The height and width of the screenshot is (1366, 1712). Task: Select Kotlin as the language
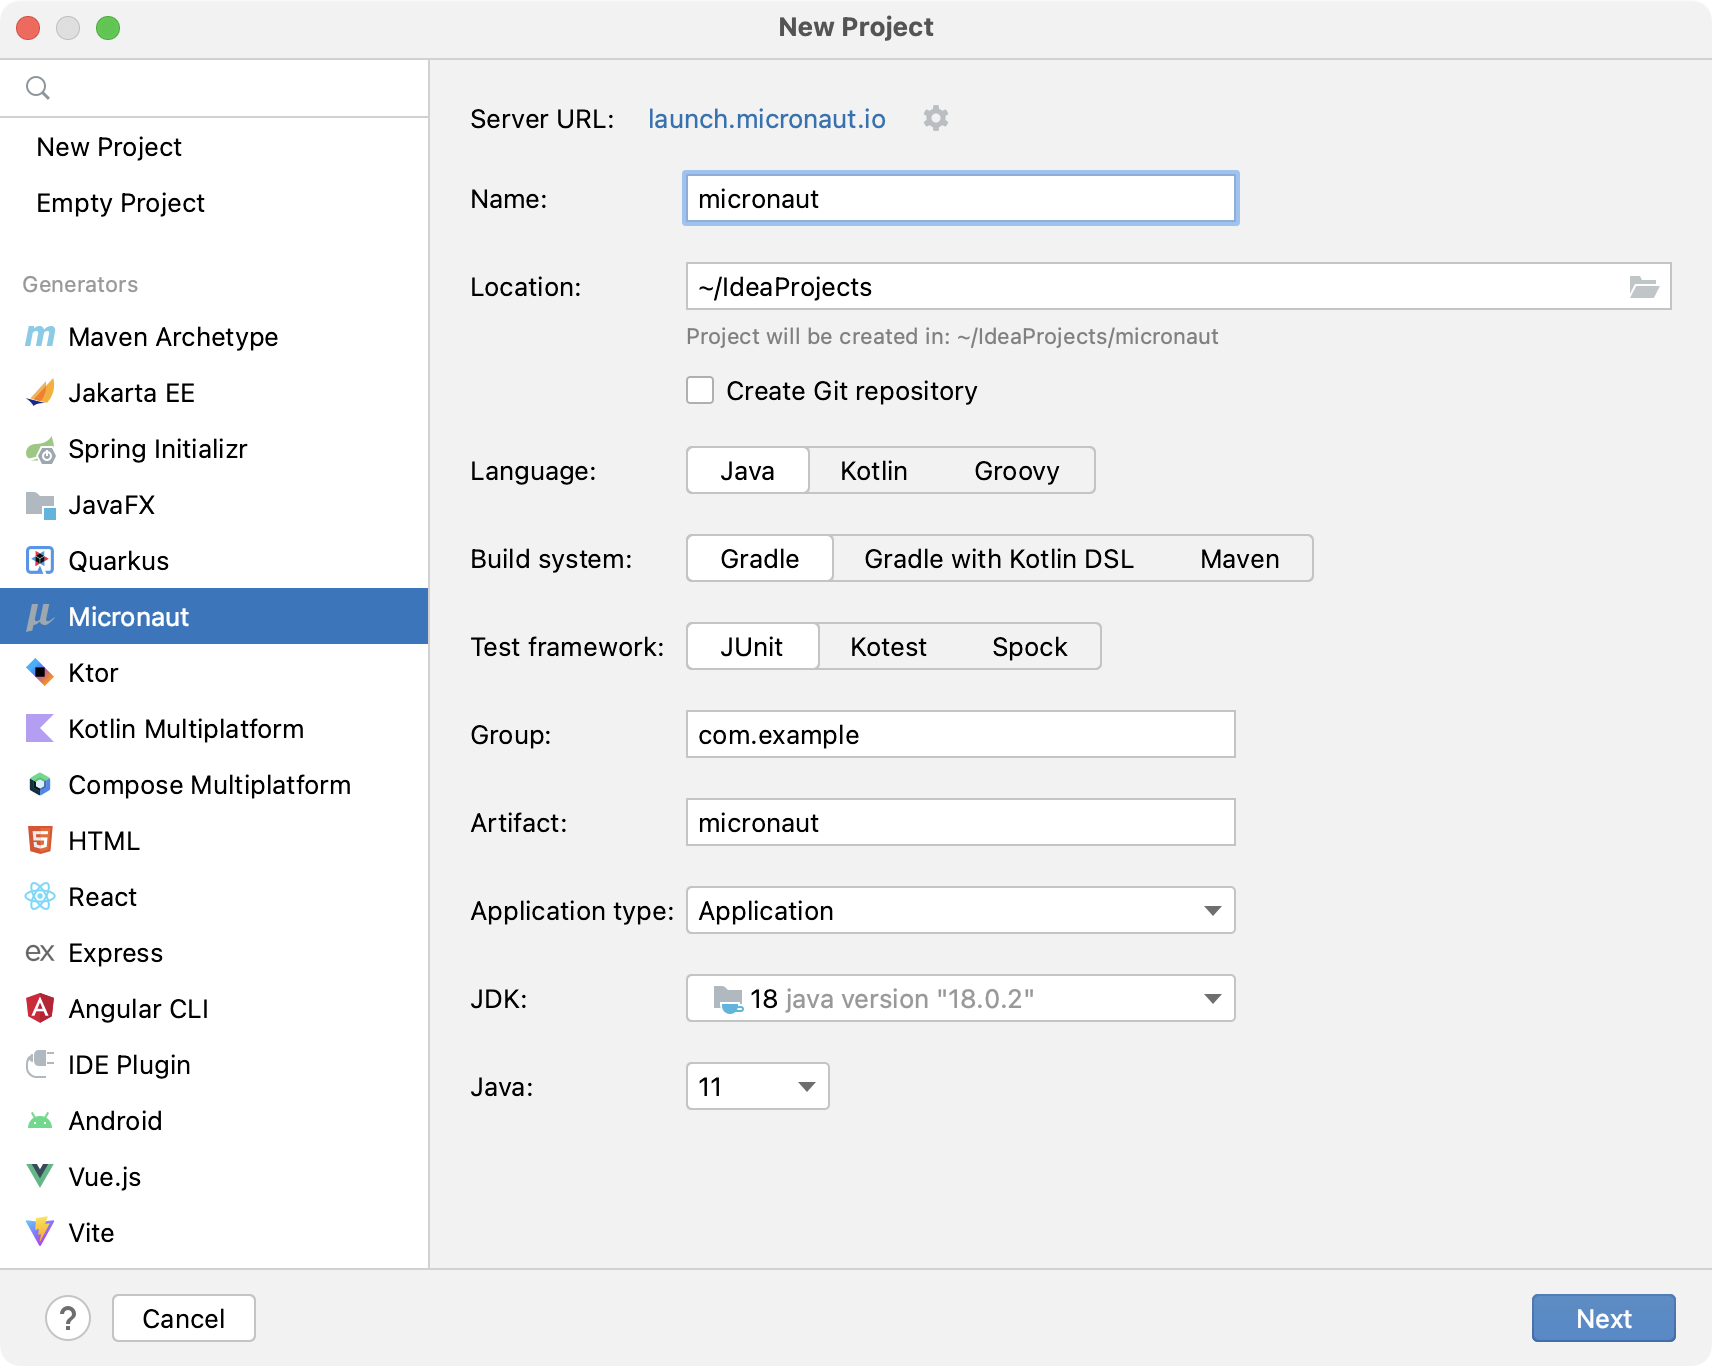point(874,470)
